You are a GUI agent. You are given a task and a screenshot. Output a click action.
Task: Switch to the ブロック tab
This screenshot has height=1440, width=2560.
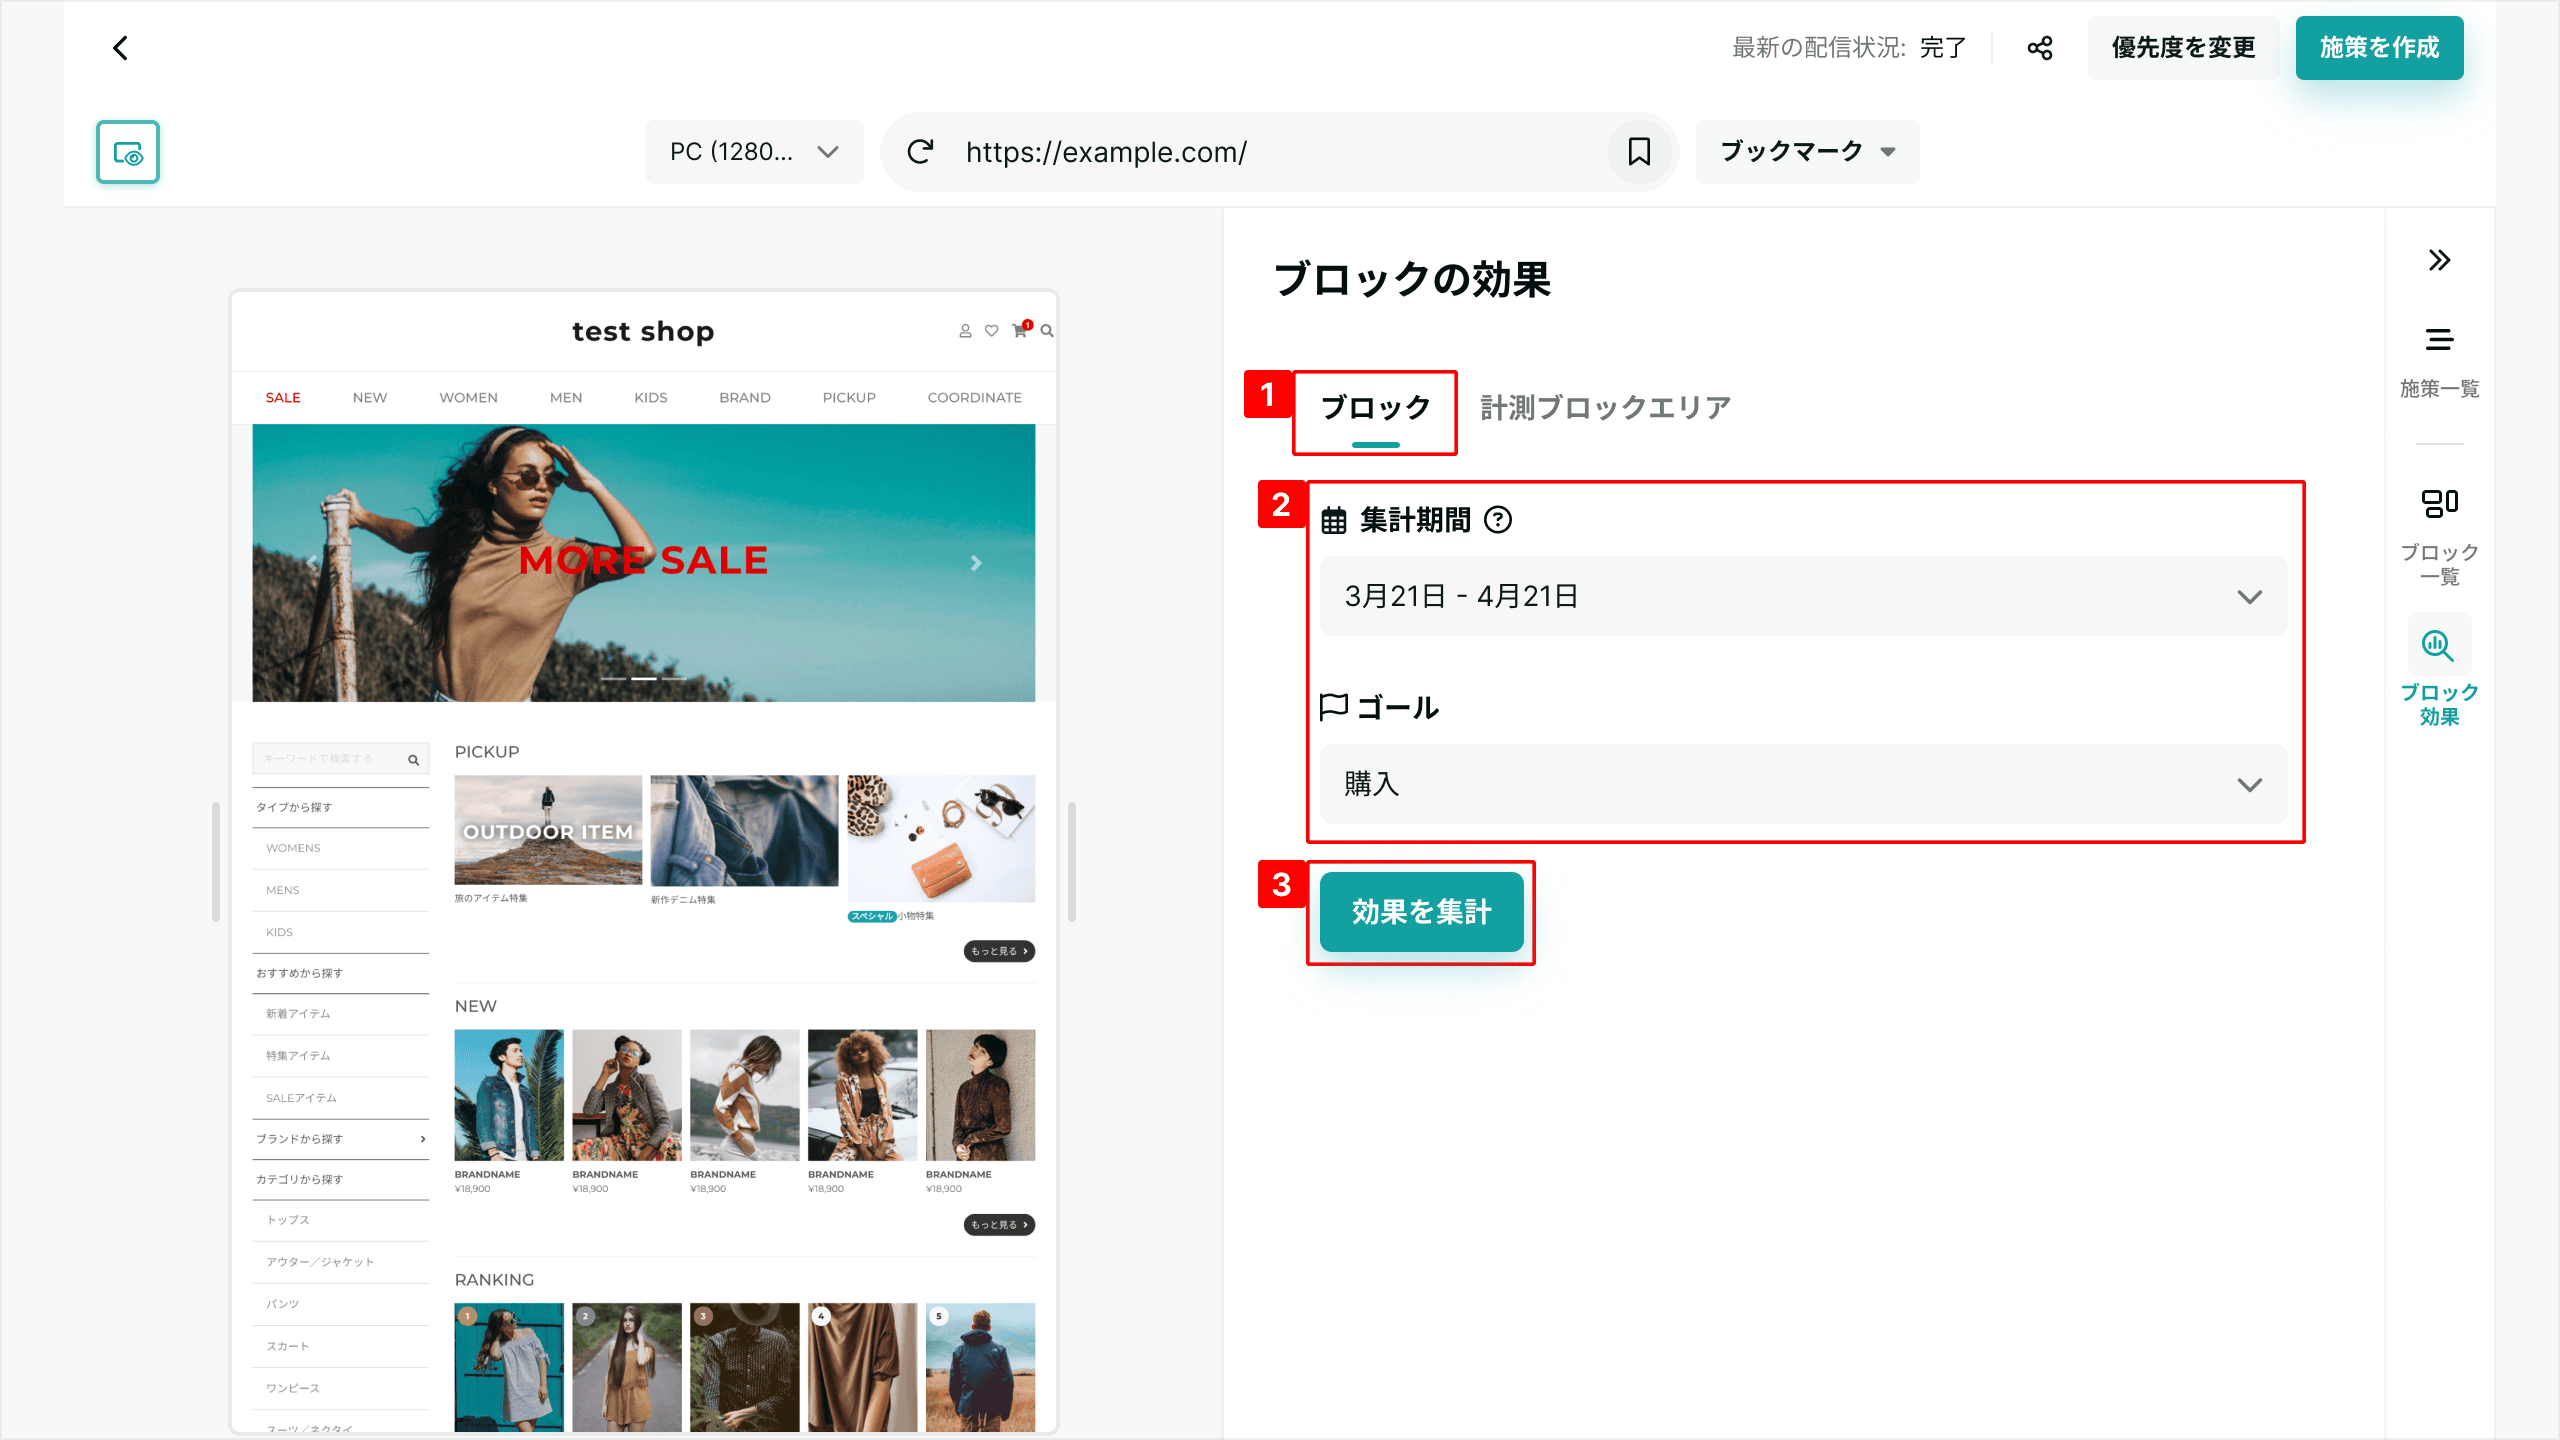pyautogui.click(x=1375, y=408)
